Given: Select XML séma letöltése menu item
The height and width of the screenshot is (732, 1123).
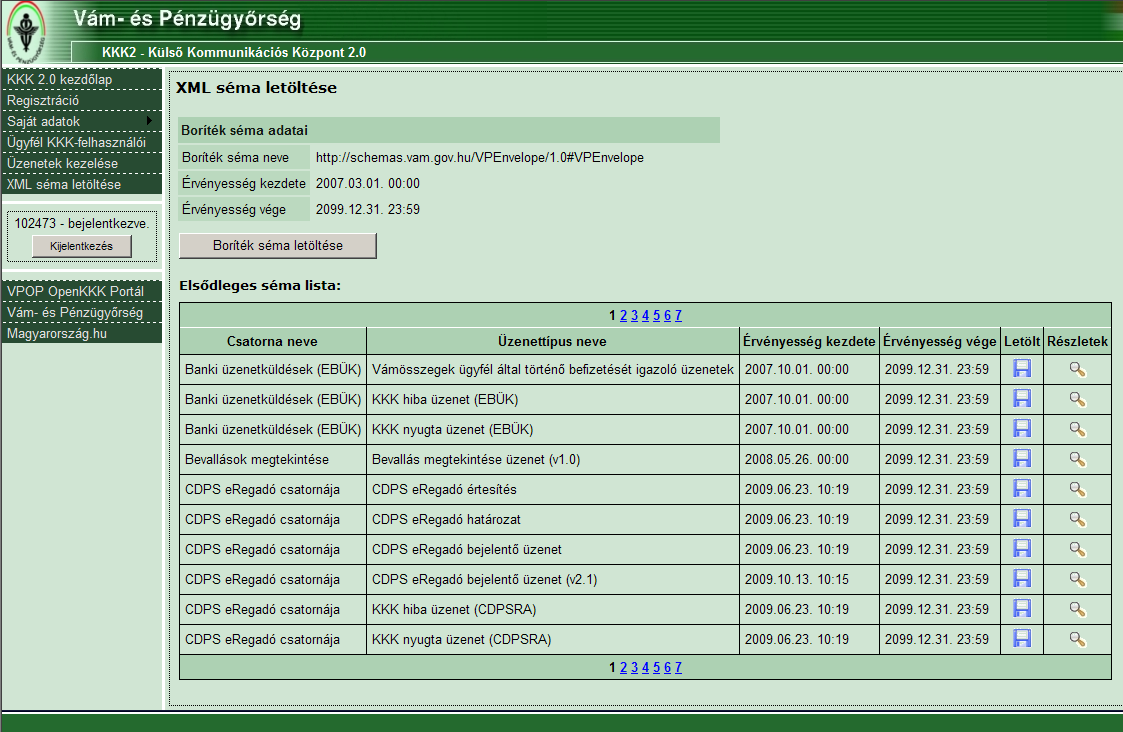Looking at the screenshot, I should (82, 184).
